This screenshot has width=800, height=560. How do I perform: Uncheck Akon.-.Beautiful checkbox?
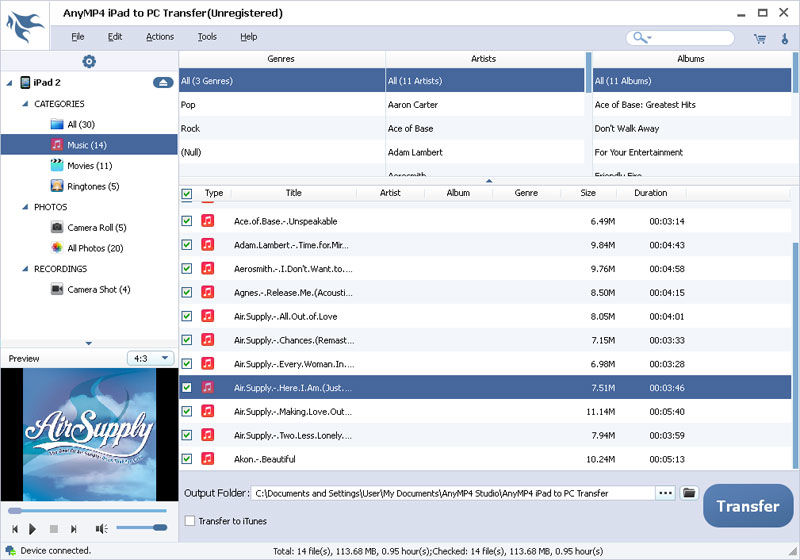pyautogui.click(x=187, y=459)
